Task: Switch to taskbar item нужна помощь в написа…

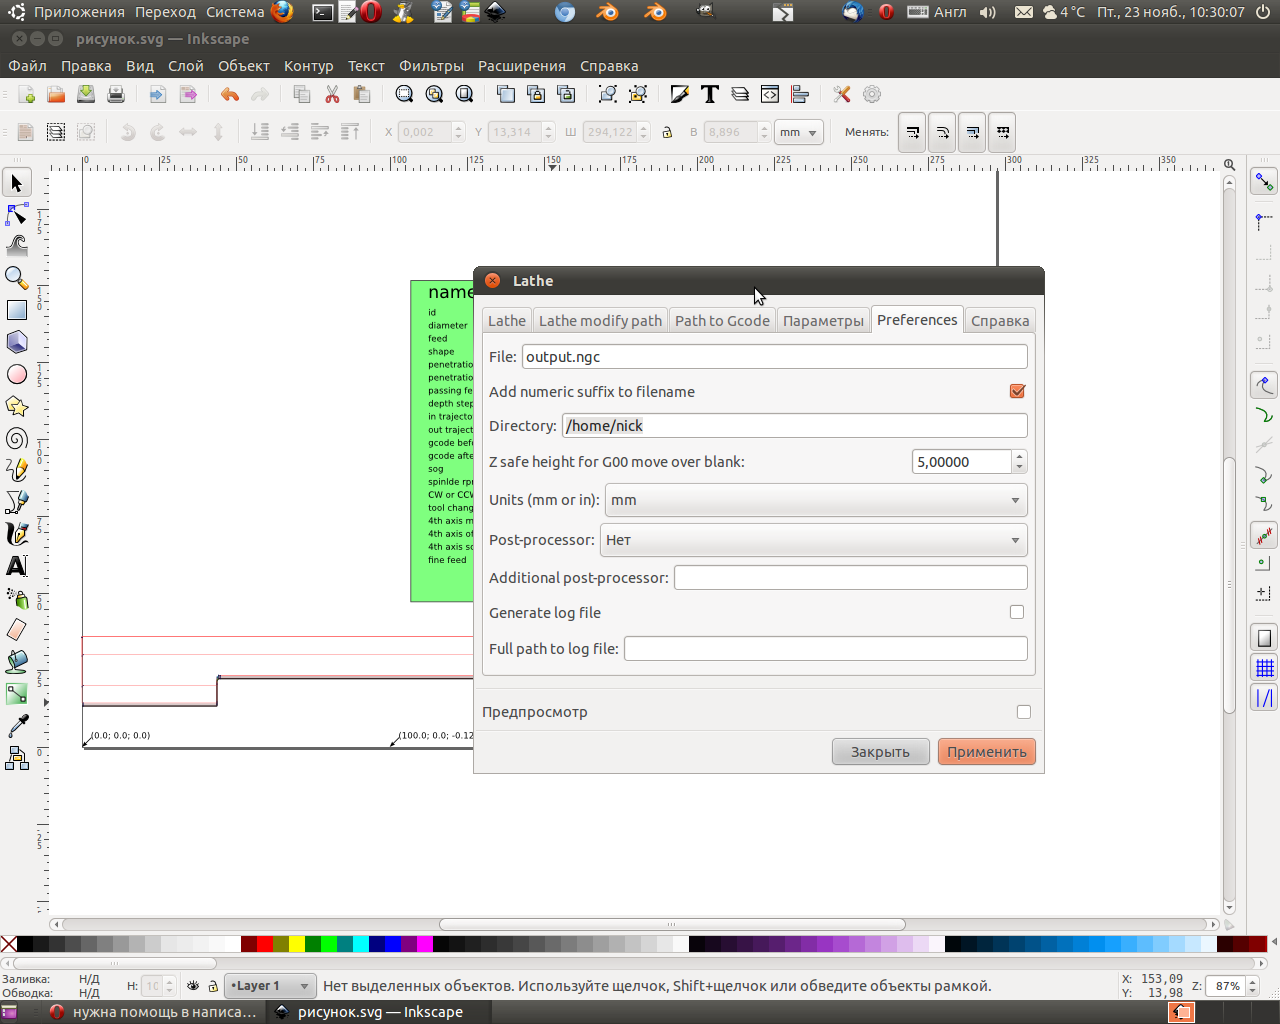Action: pyautogui.click(x=155, y=1012)
